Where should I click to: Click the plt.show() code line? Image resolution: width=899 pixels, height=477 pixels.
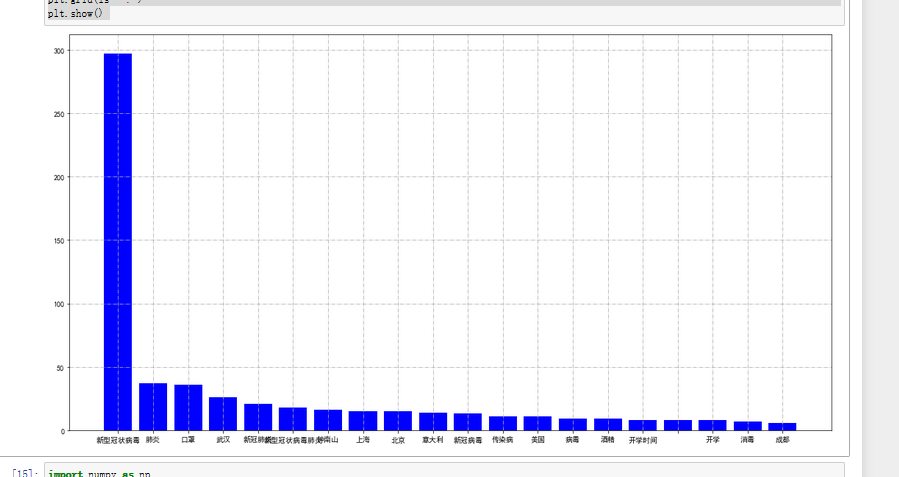point(75,13)
